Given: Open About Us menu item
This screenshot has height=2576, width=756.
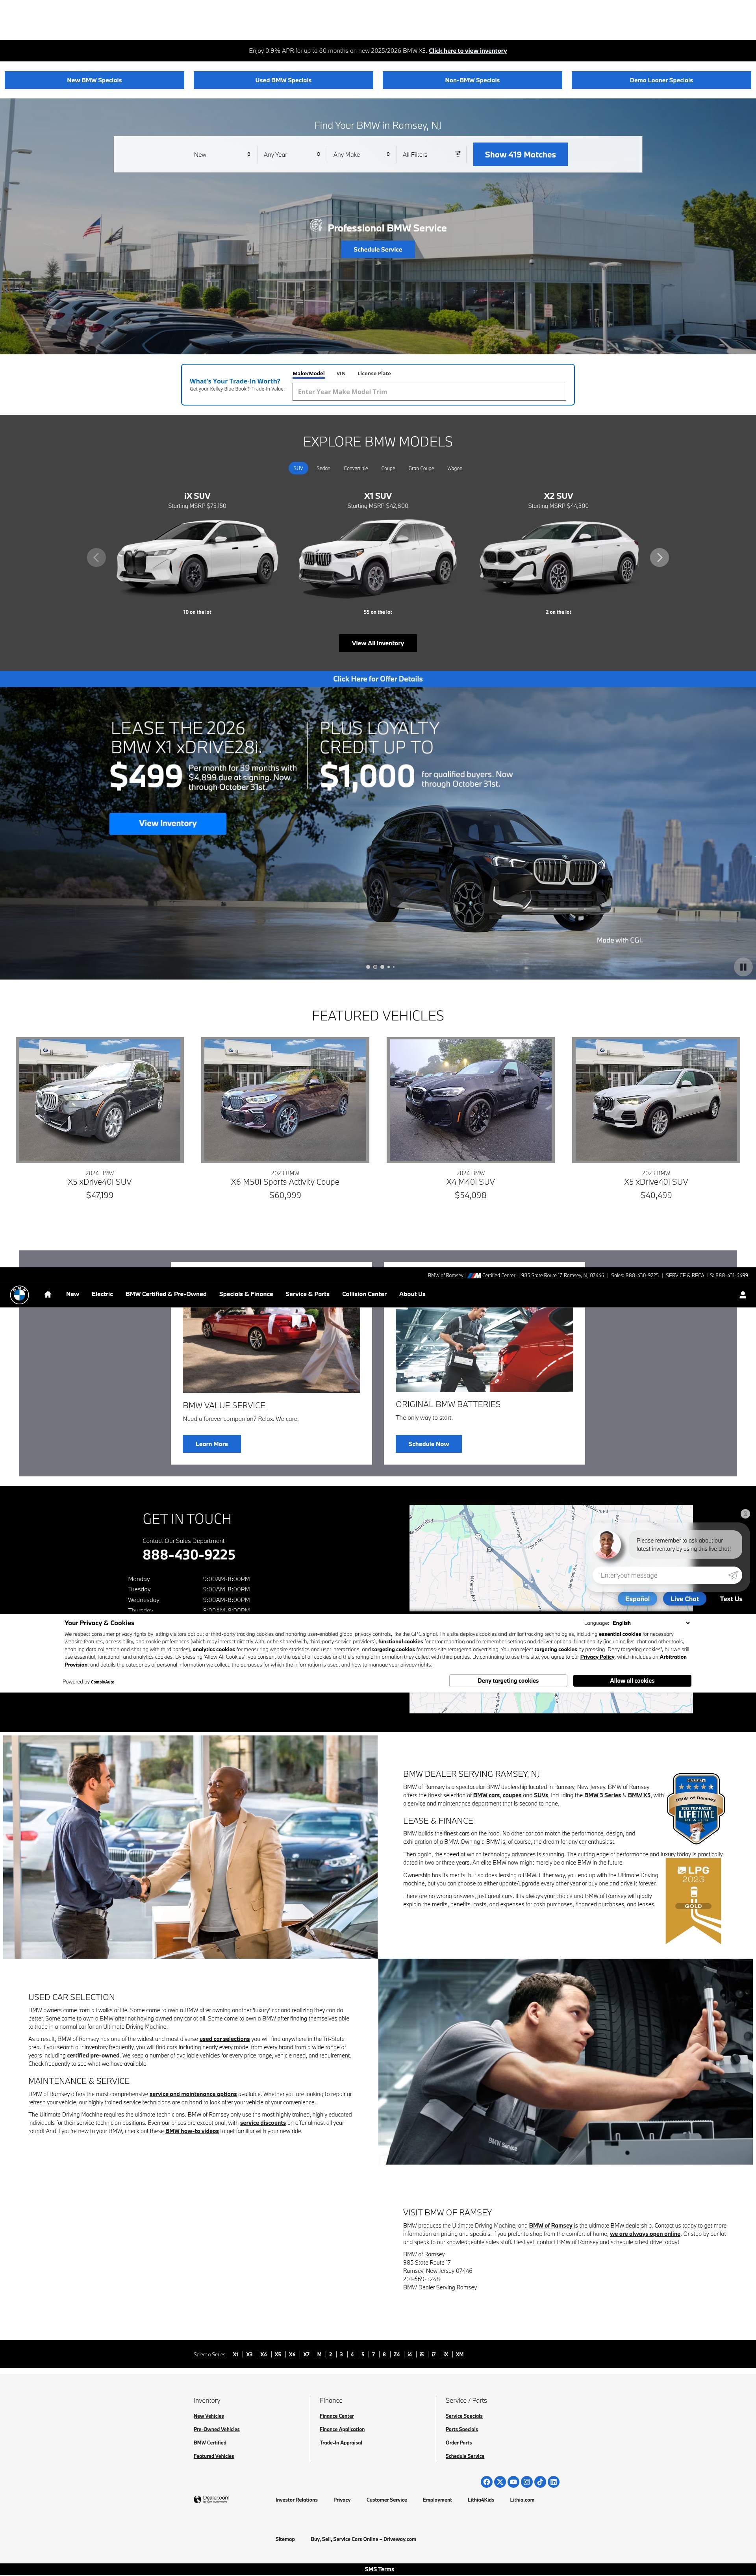Looking at the screenshot, I should pyautogui.click(x=412, y=1294).
